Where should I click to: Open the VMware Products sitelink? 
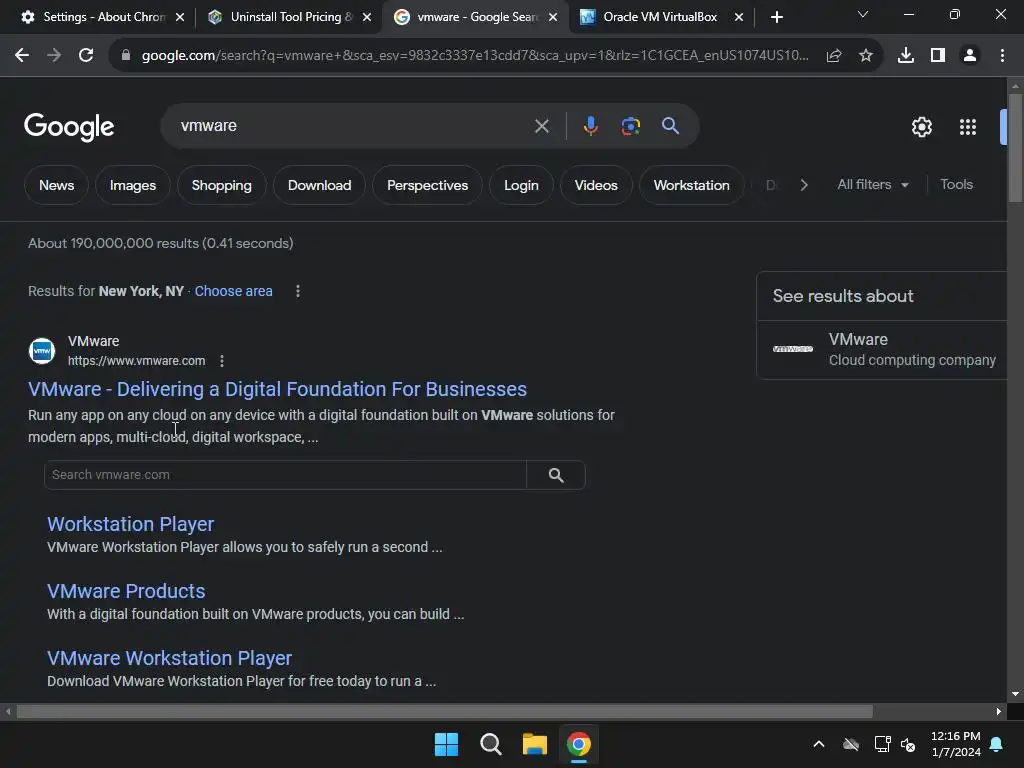click(126, 591)
